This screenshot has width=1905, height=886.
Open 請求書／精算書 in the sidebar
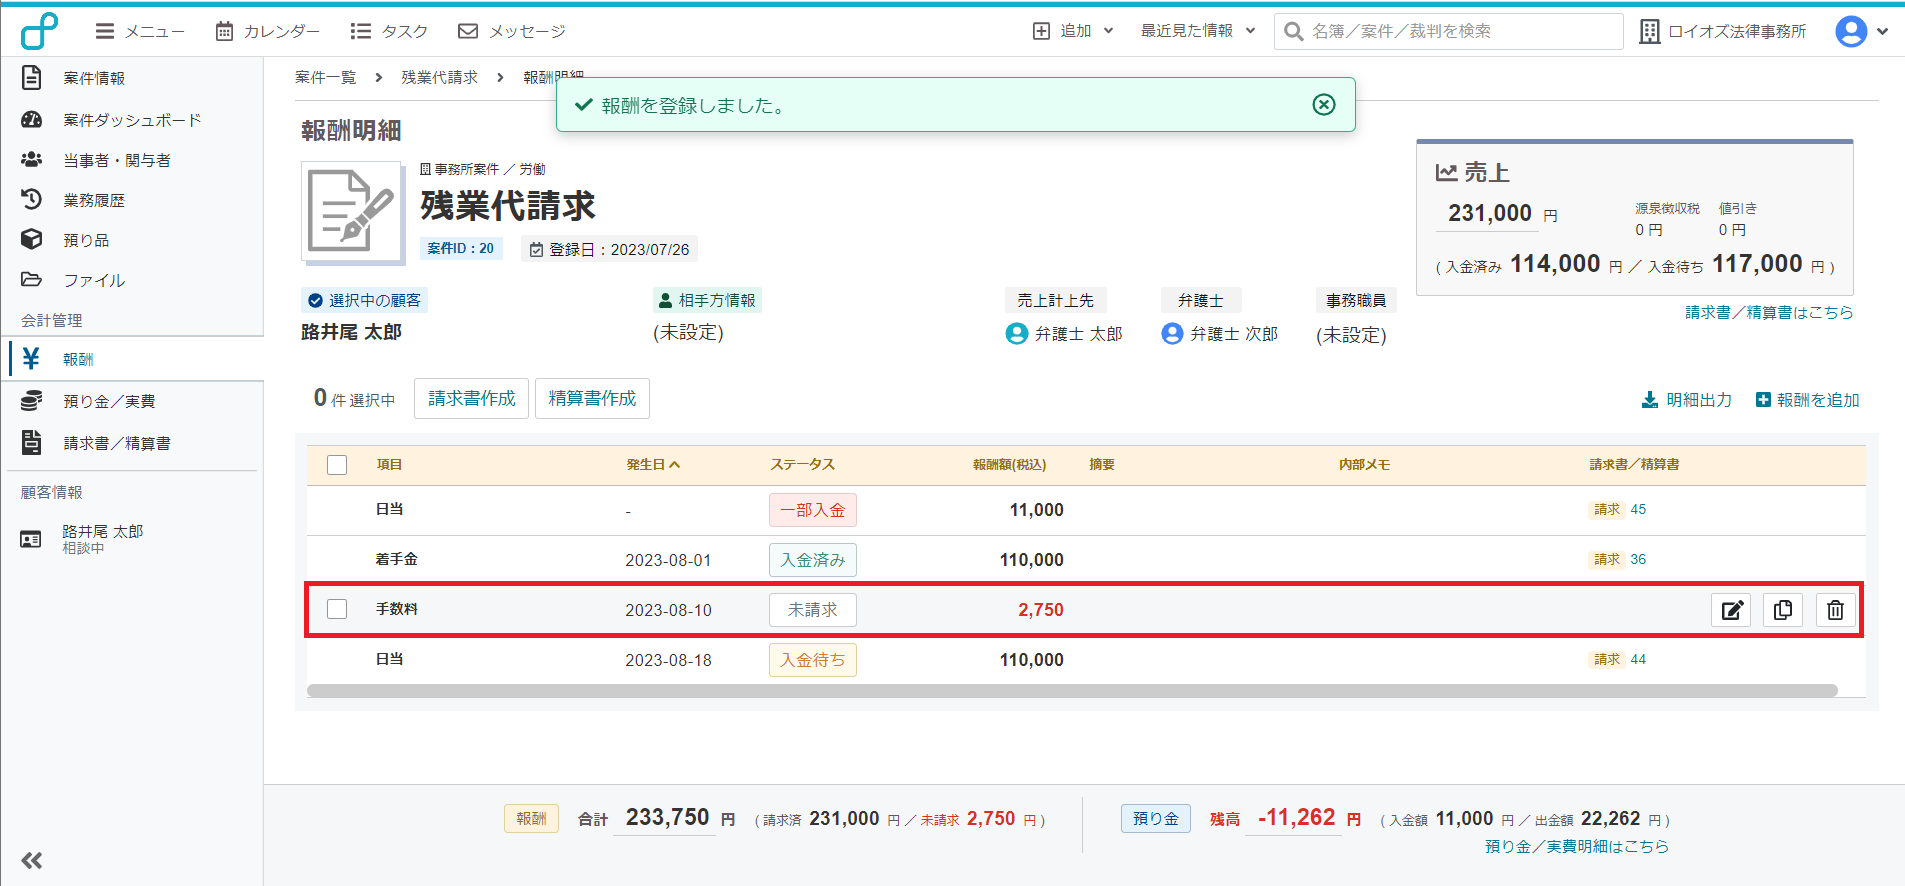[116, 443]
